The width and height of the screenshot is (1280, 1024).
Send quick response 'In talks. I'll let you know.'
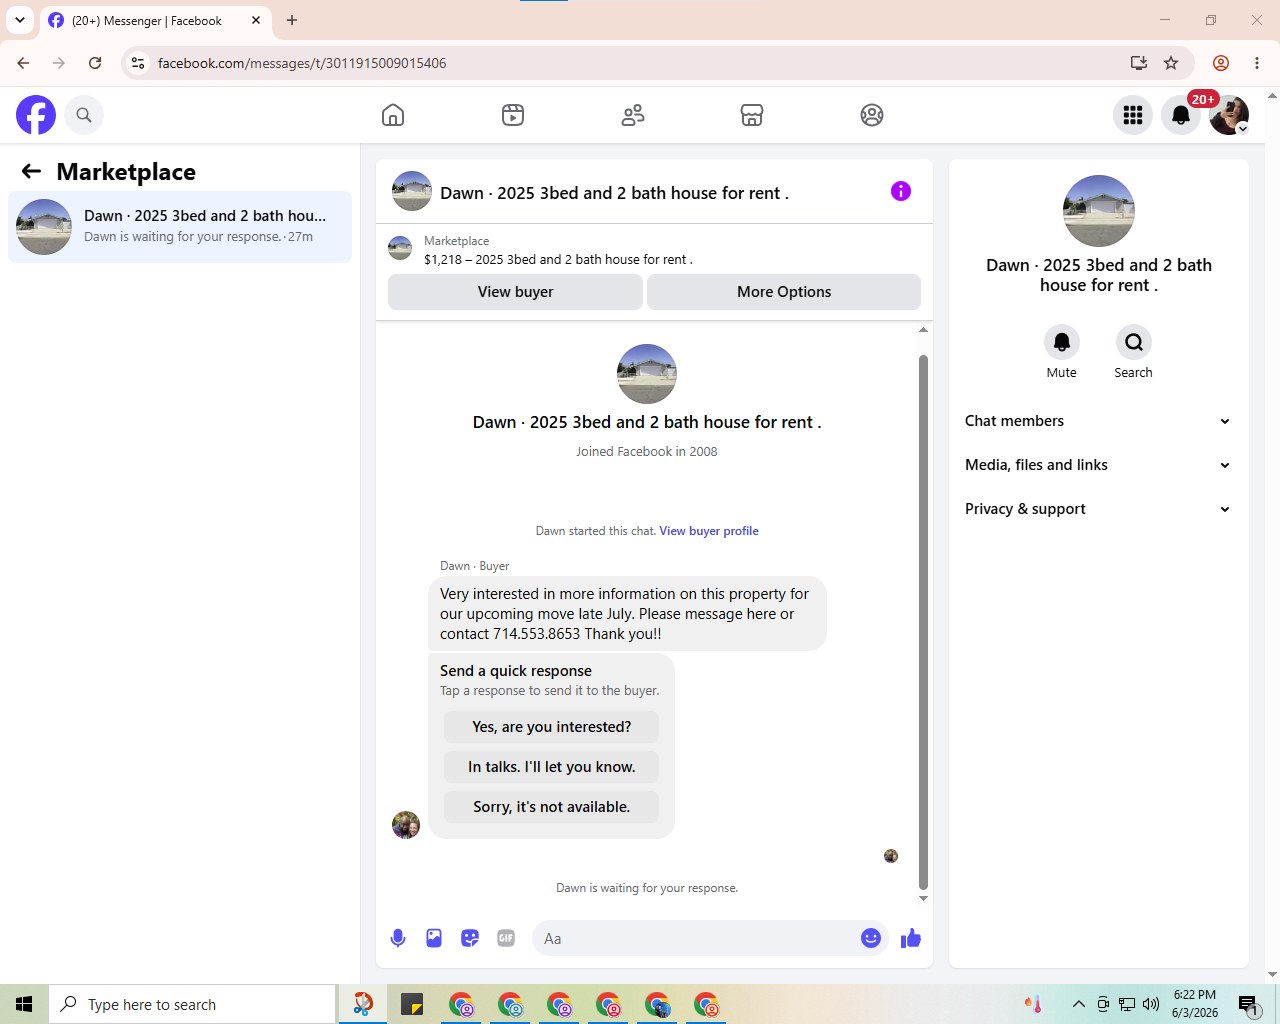click(552, 767)
